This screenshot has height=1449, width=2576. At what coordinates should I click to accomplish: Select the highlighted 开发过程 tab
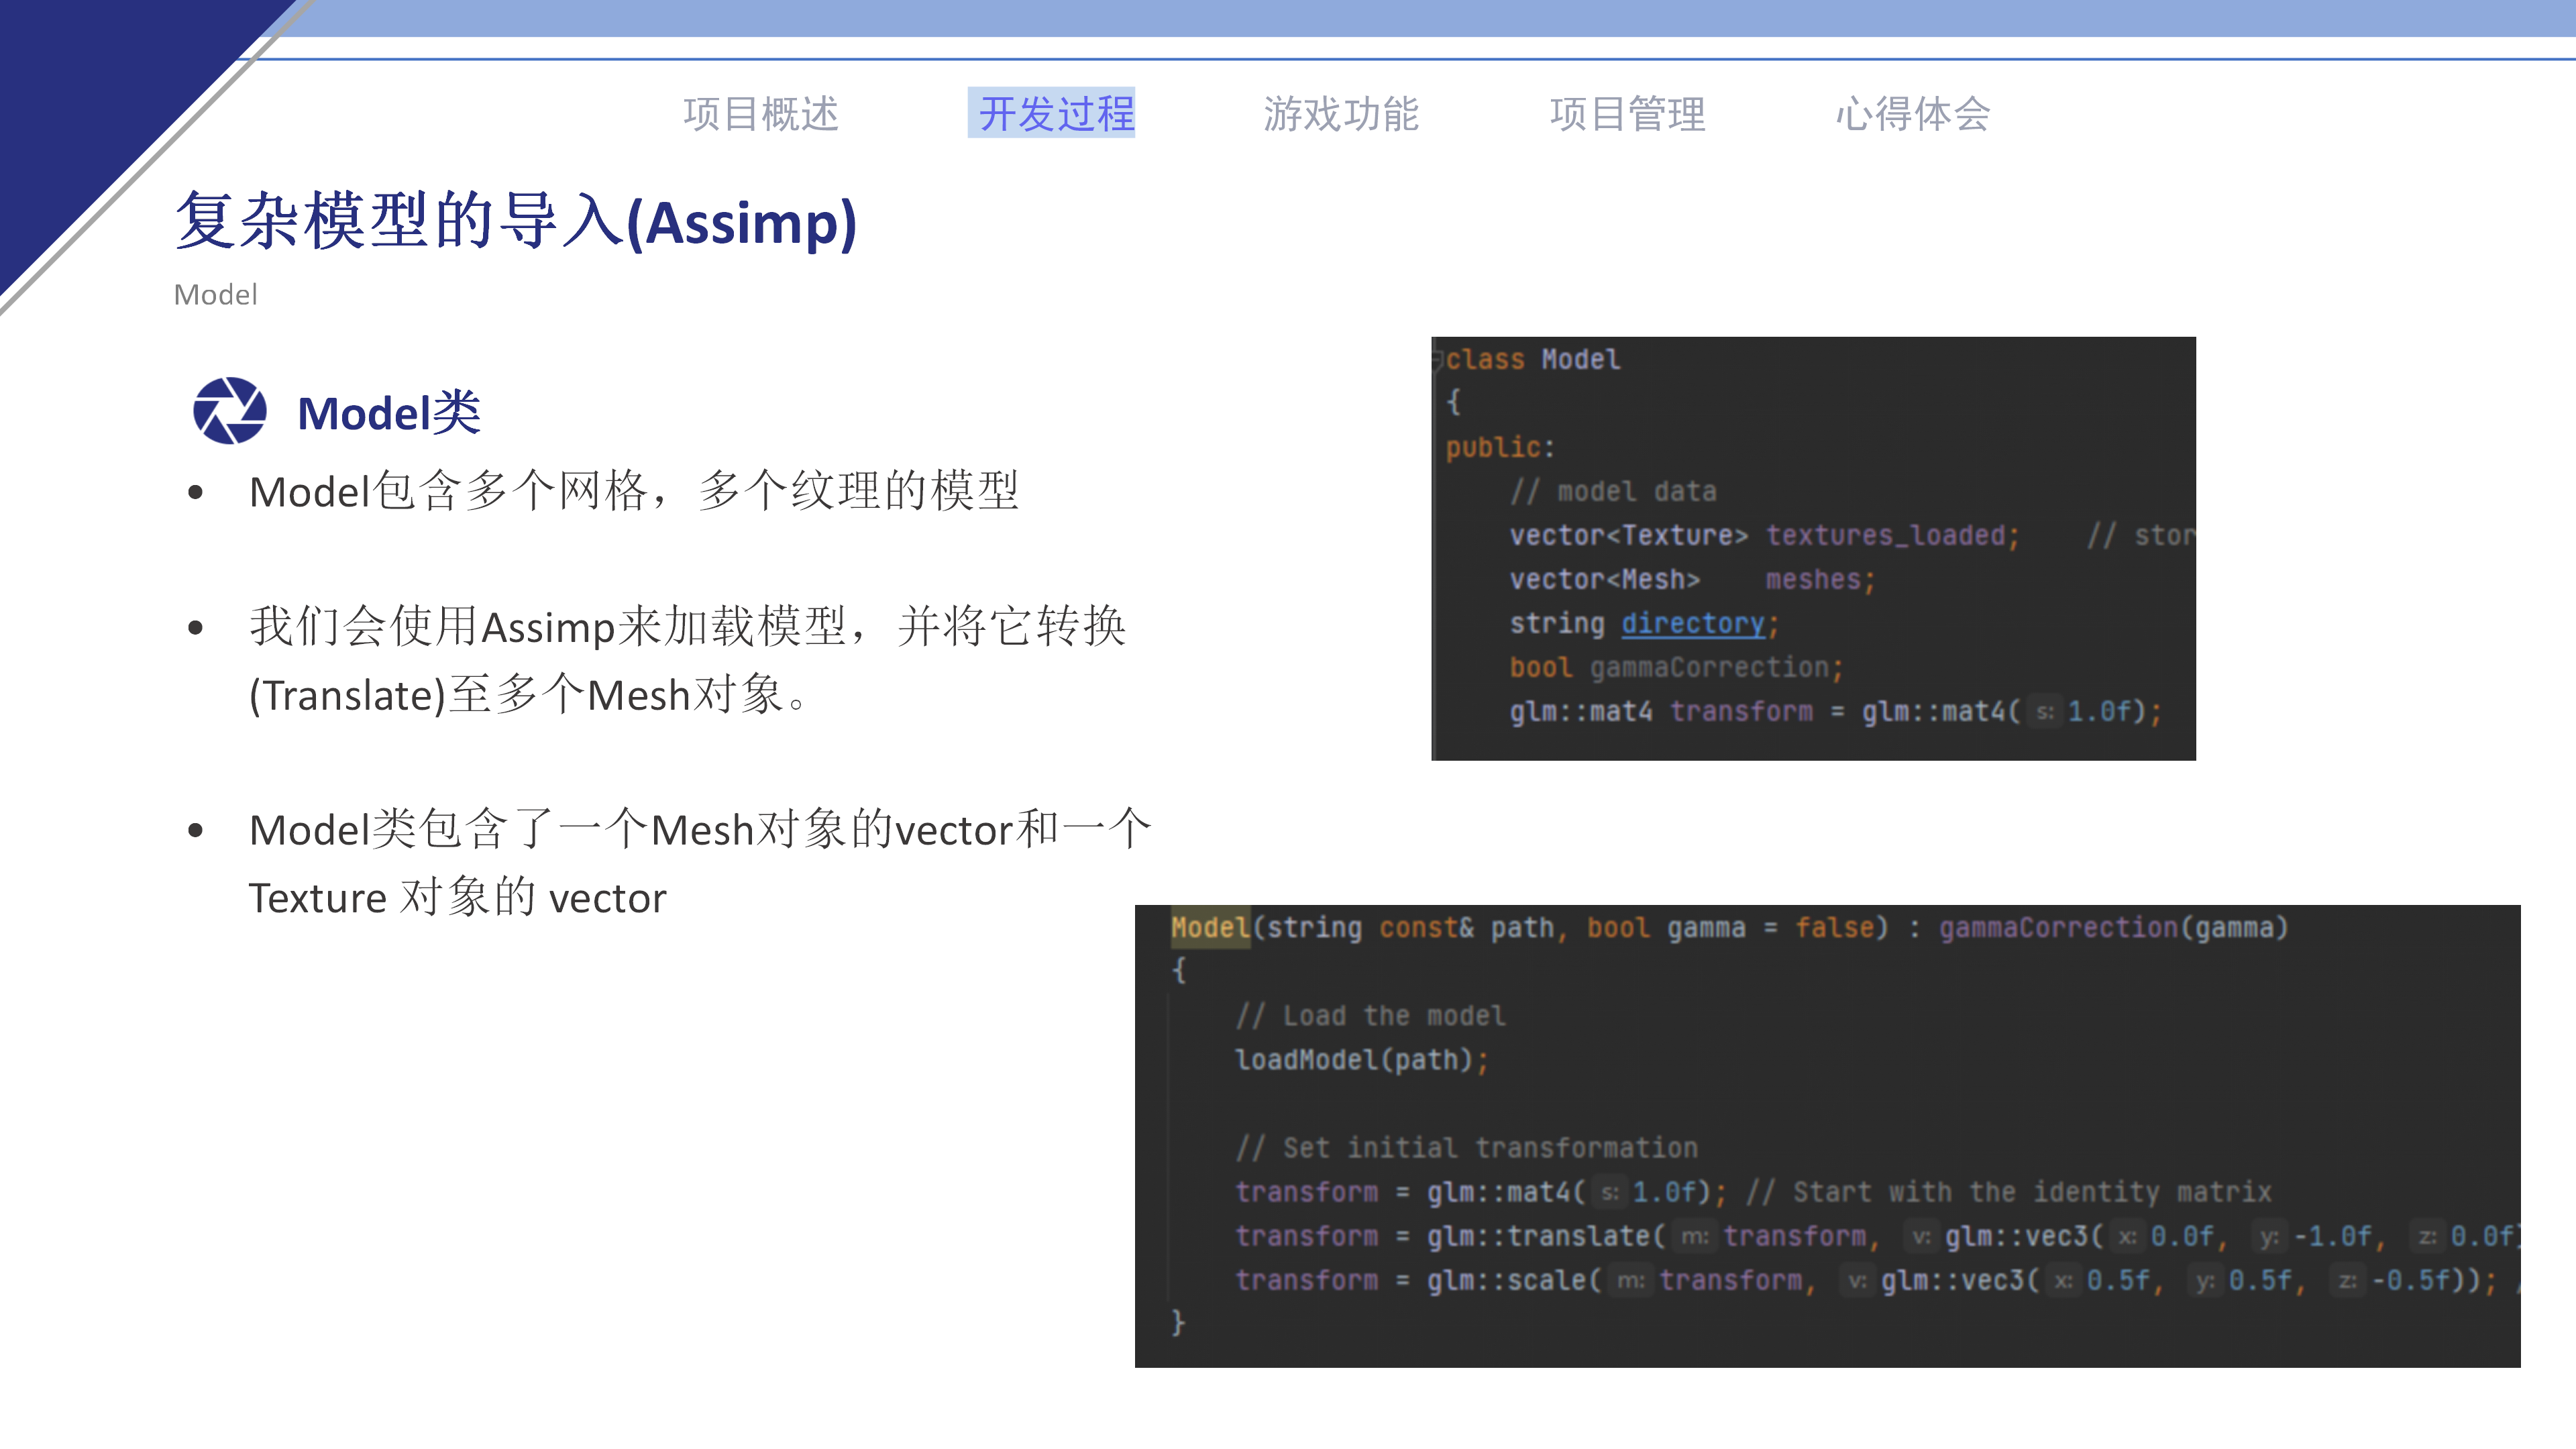pyautogui.click(x=1053, y=114)
